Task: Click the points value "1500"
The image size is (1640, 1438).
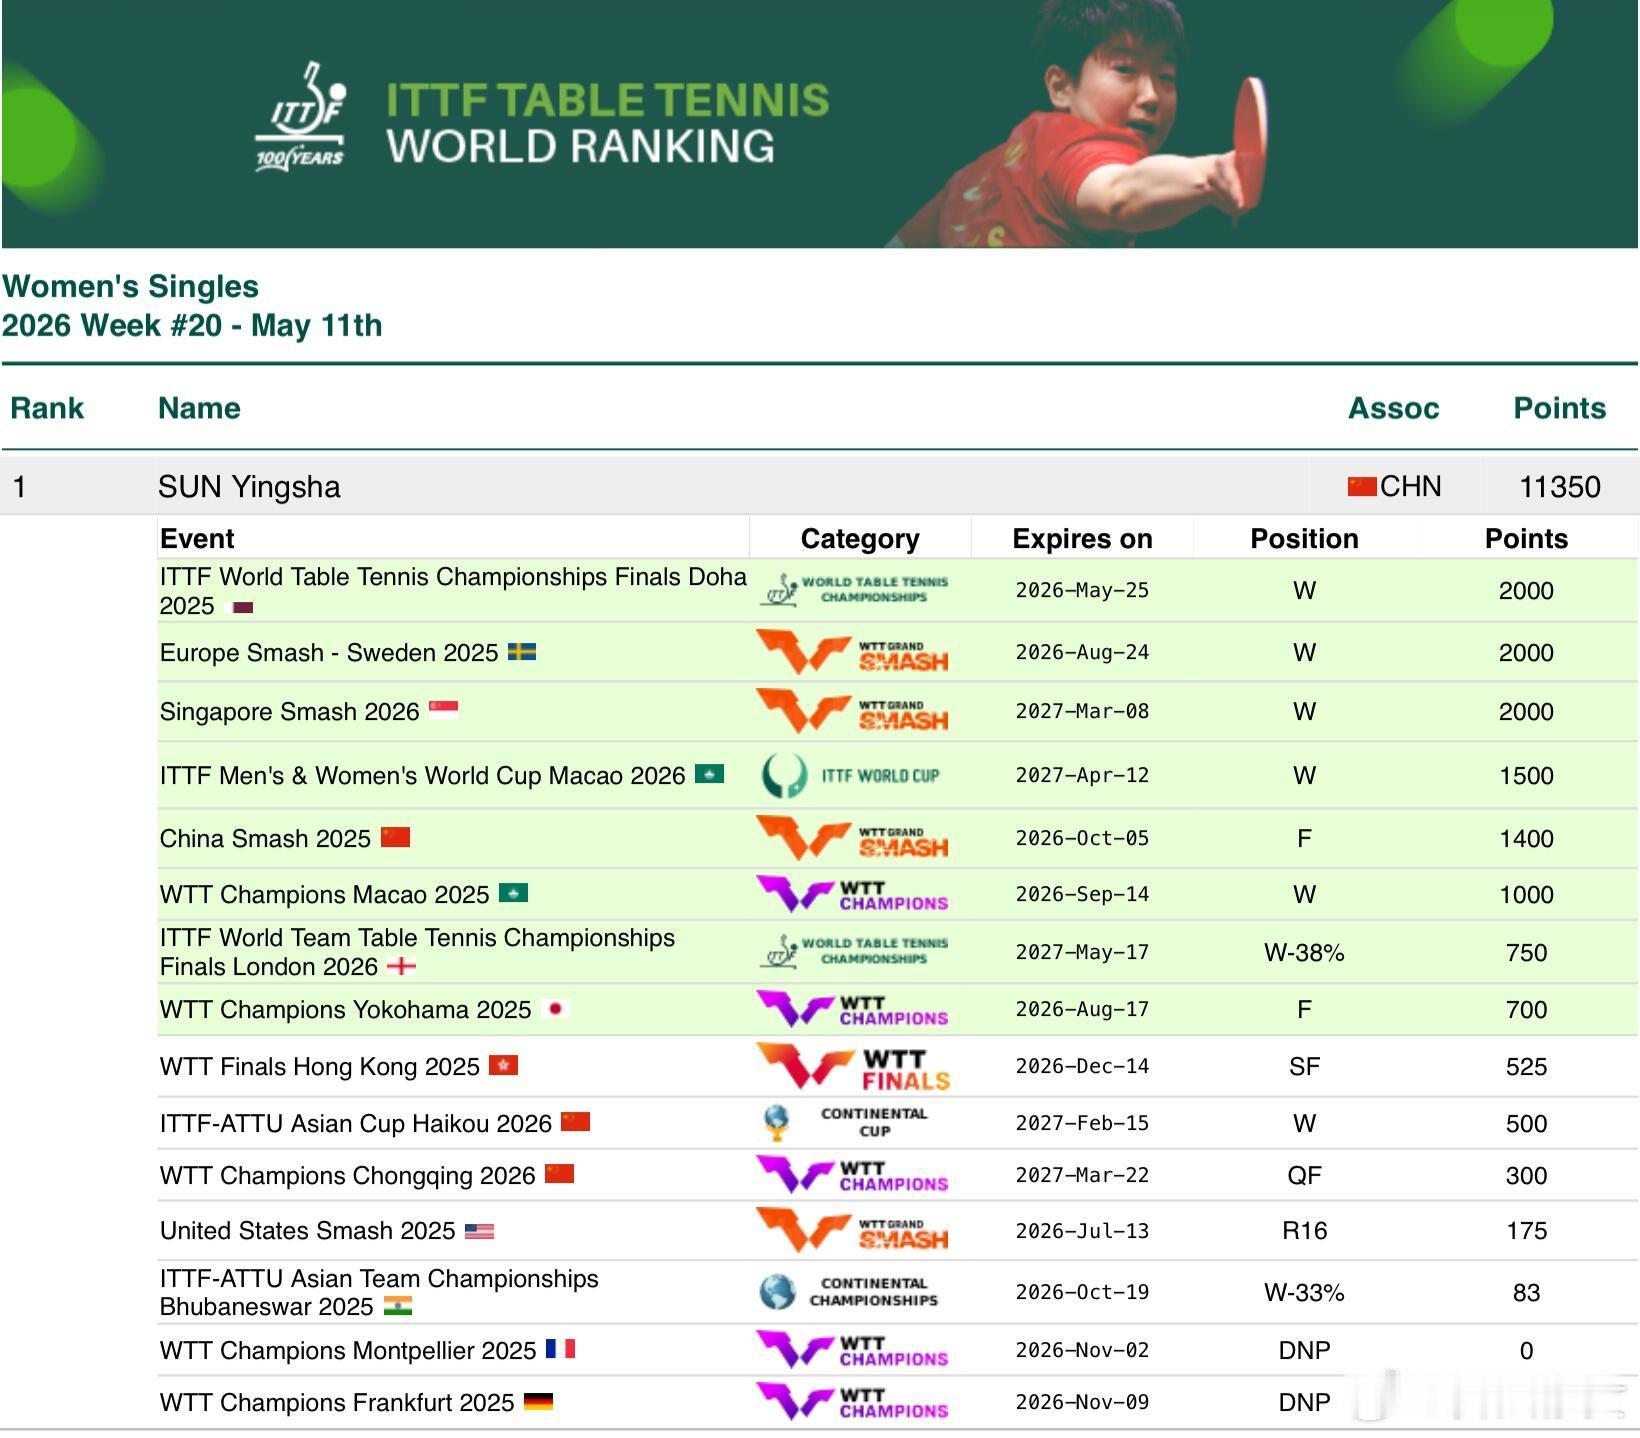Action: pyautogui.click(x=1526, y=775)
